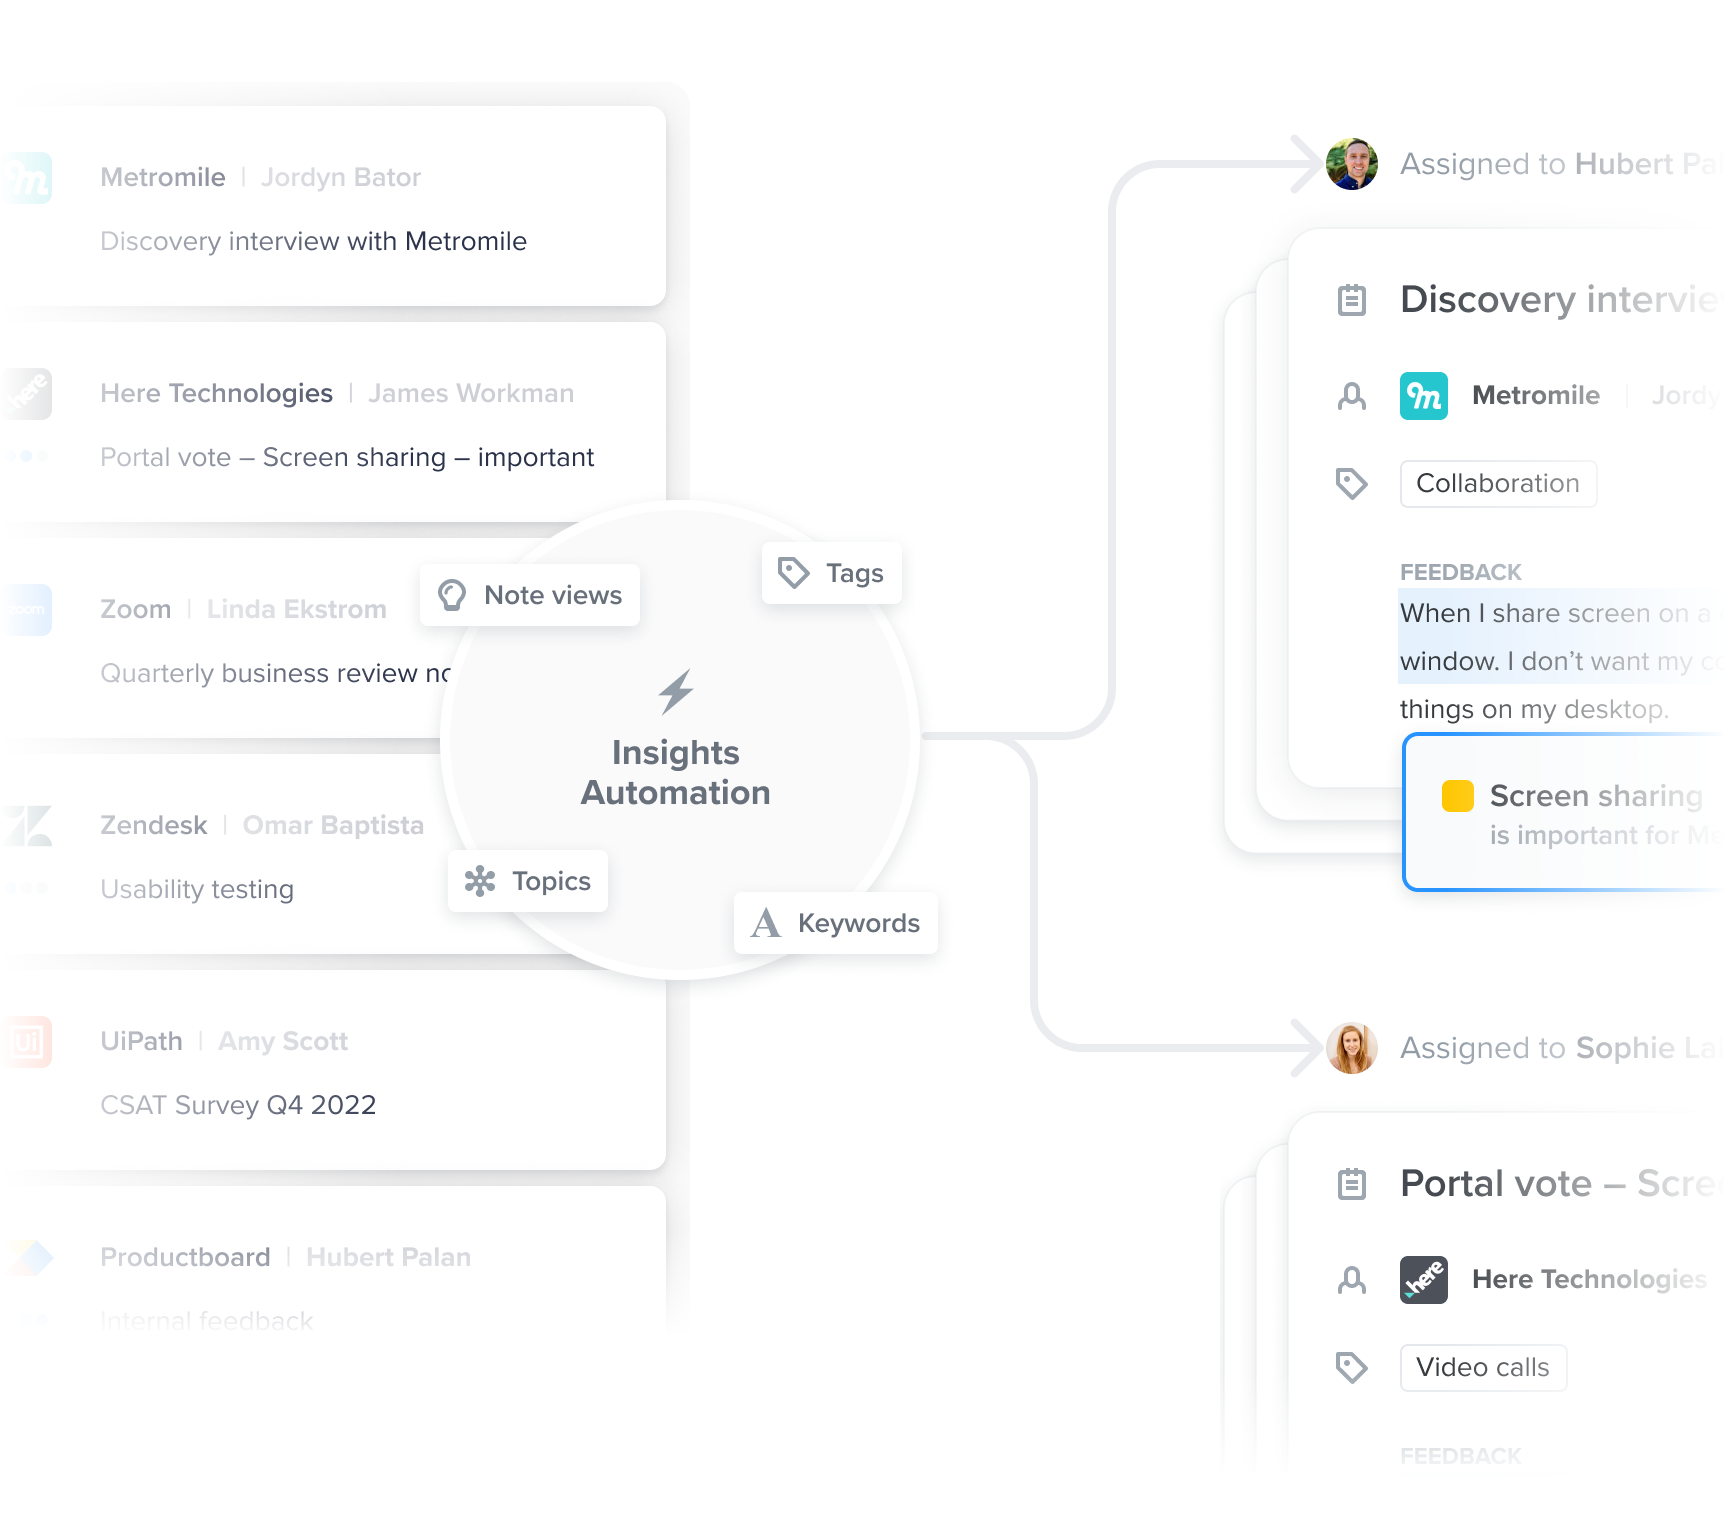Select the Note views chip
The width and height of the screenshot is (1724, 1536).
[530, 595]
